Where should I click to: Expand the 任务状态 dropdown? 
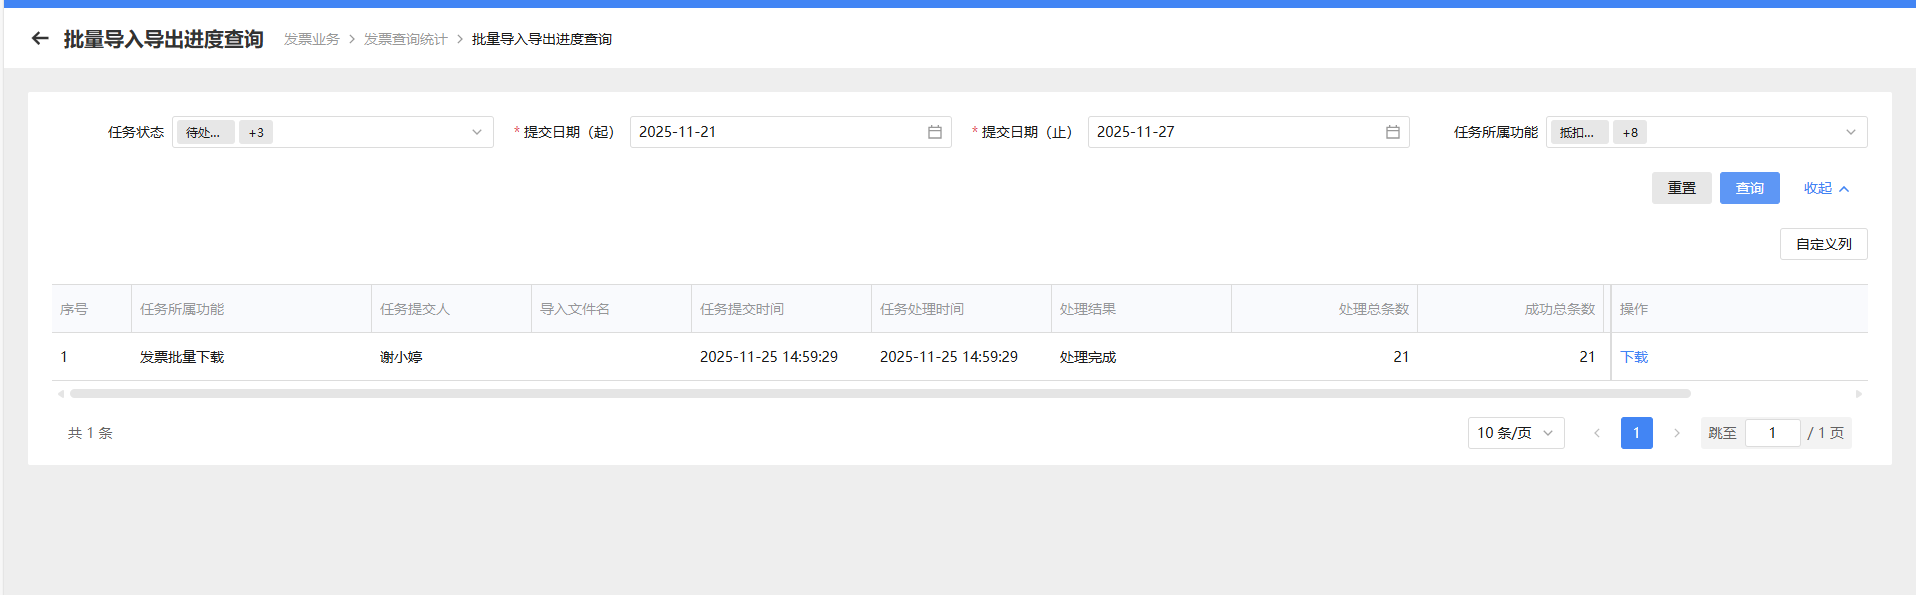click(476, 132)
